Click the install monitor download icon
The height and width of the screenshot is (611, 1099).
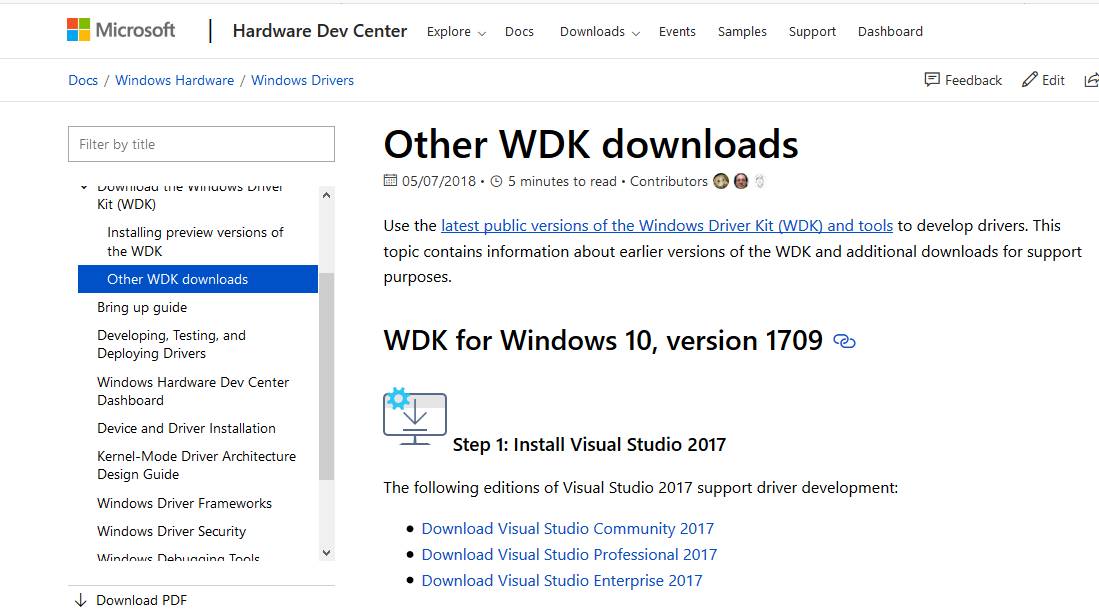(415, 416)
